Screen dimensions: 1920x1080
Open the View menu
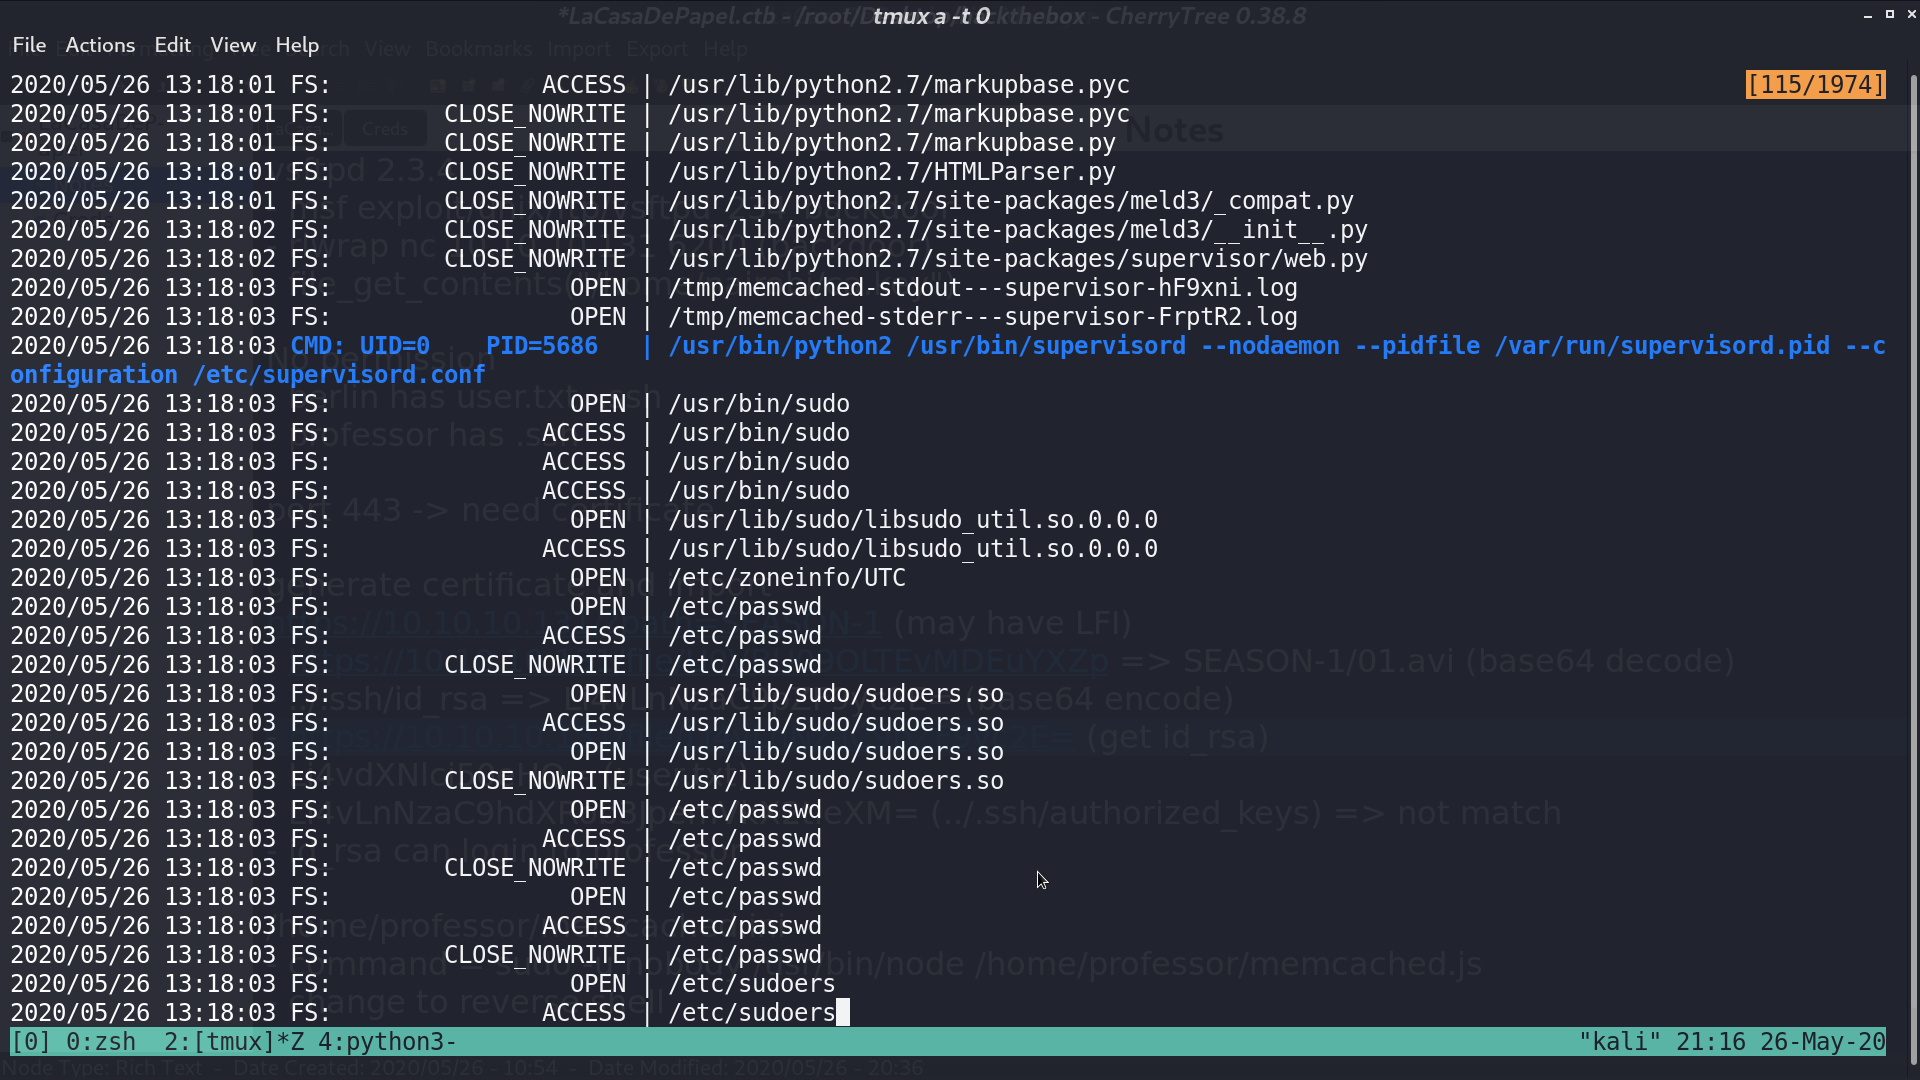point(233,45)
